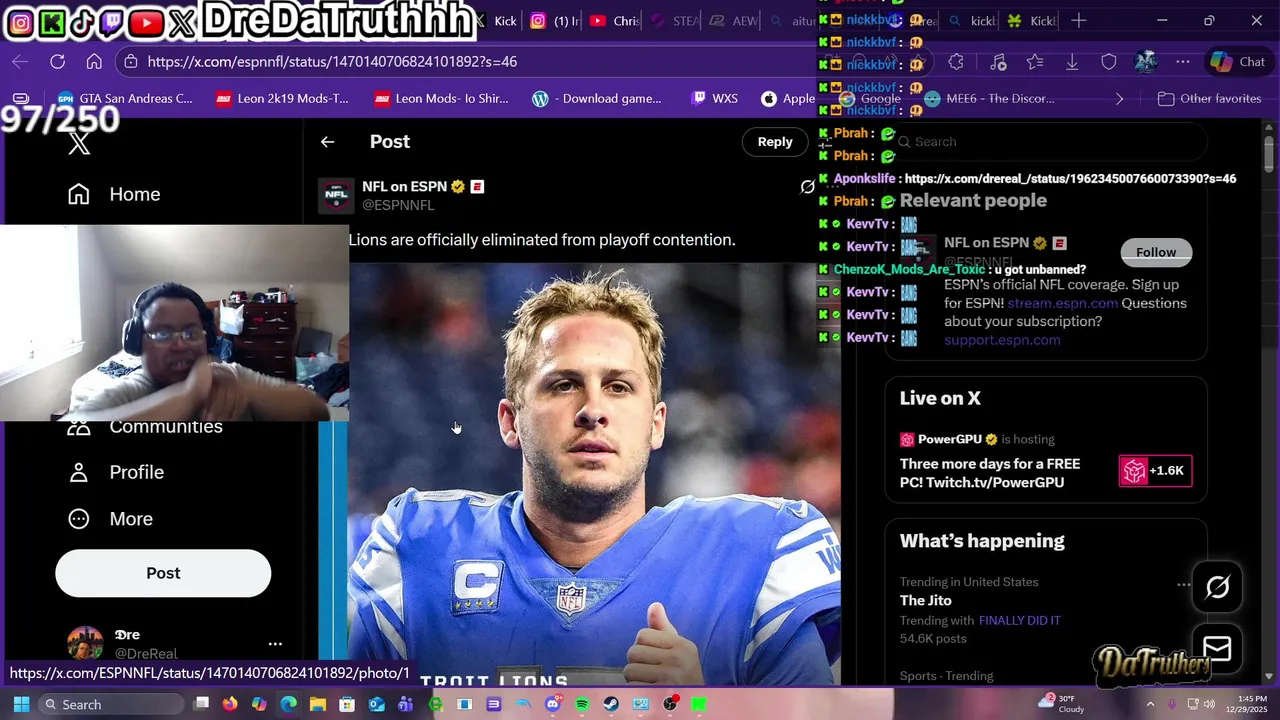Click the Reply button

click(775, 142)
